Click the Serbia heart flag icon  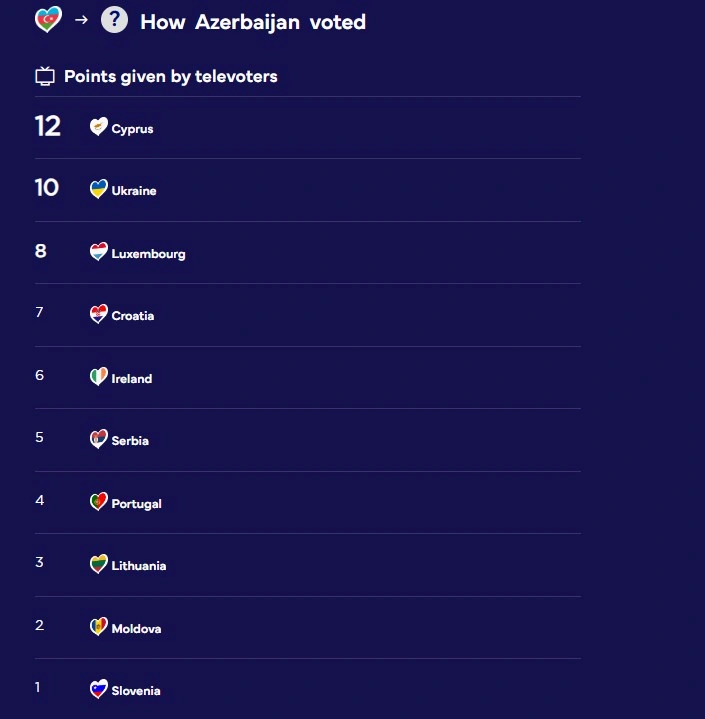(98, 439)
